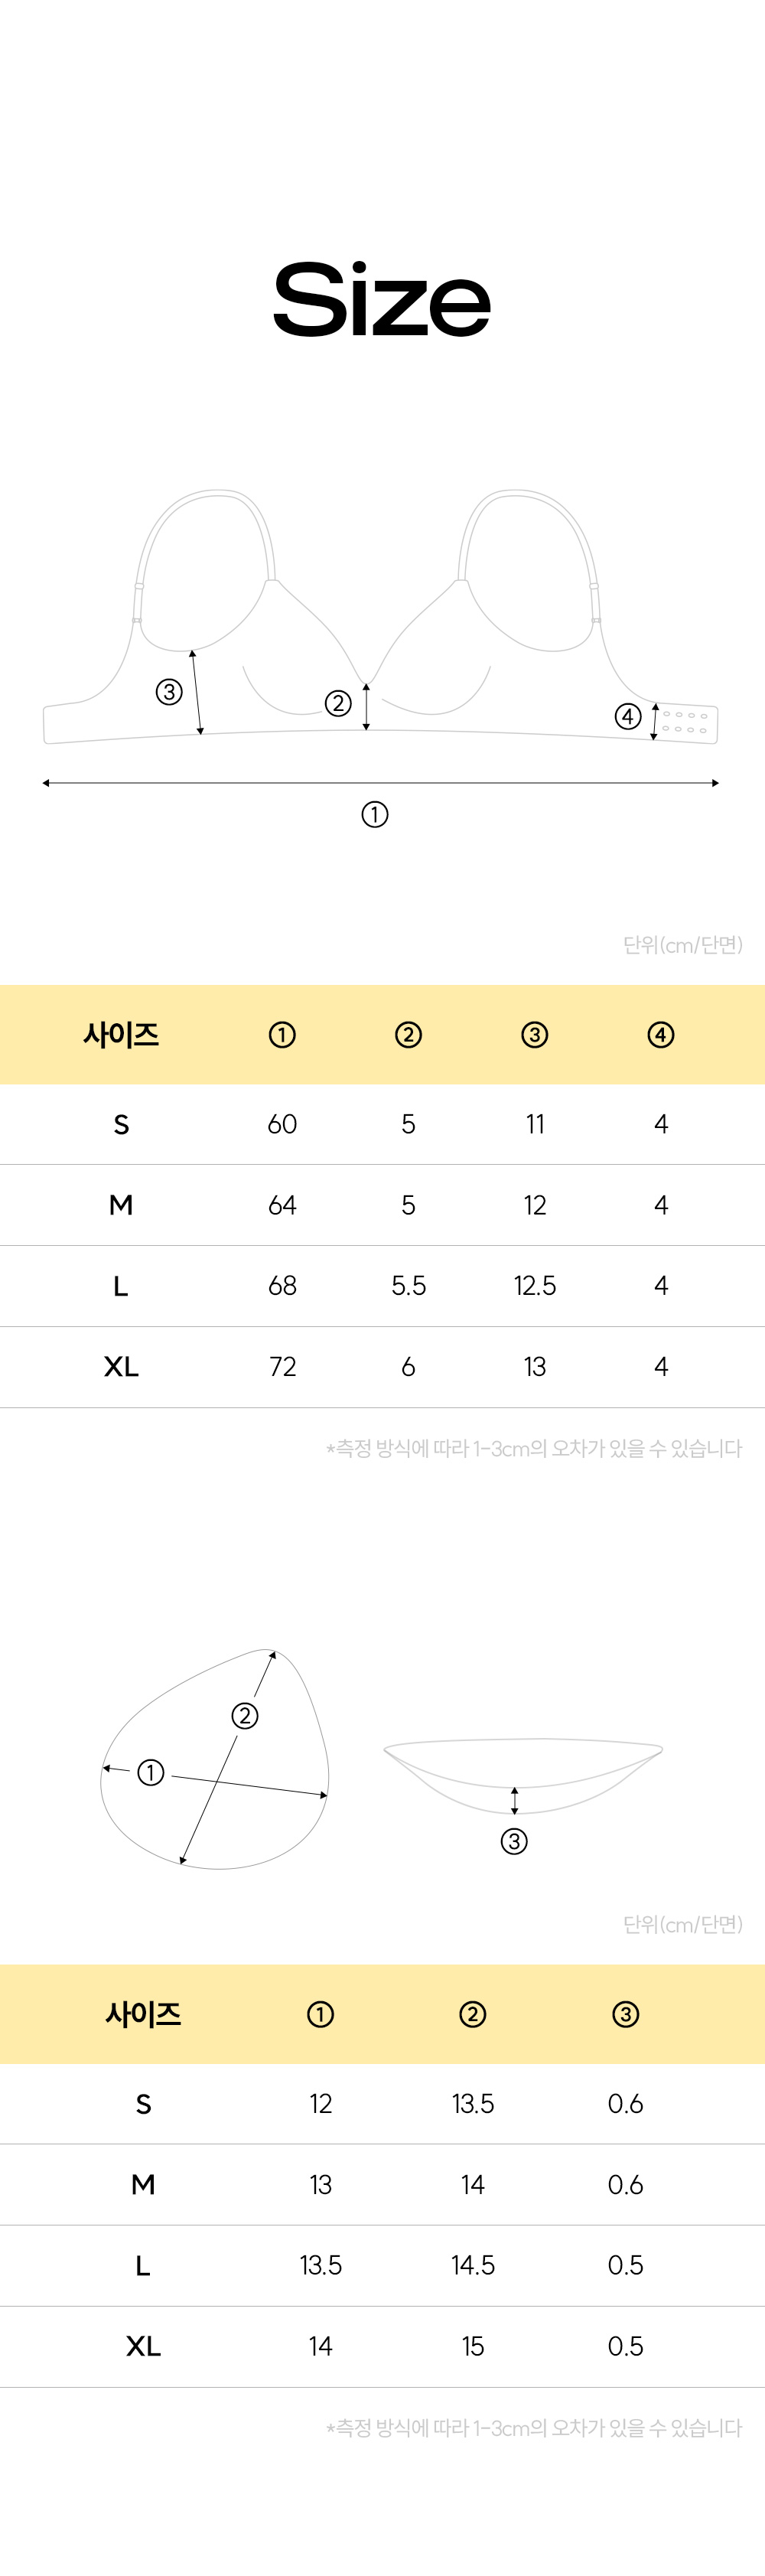765x2576 pixels.
Task: Click the circled 3 on the bra side wing
Action: tap(169, 691)
